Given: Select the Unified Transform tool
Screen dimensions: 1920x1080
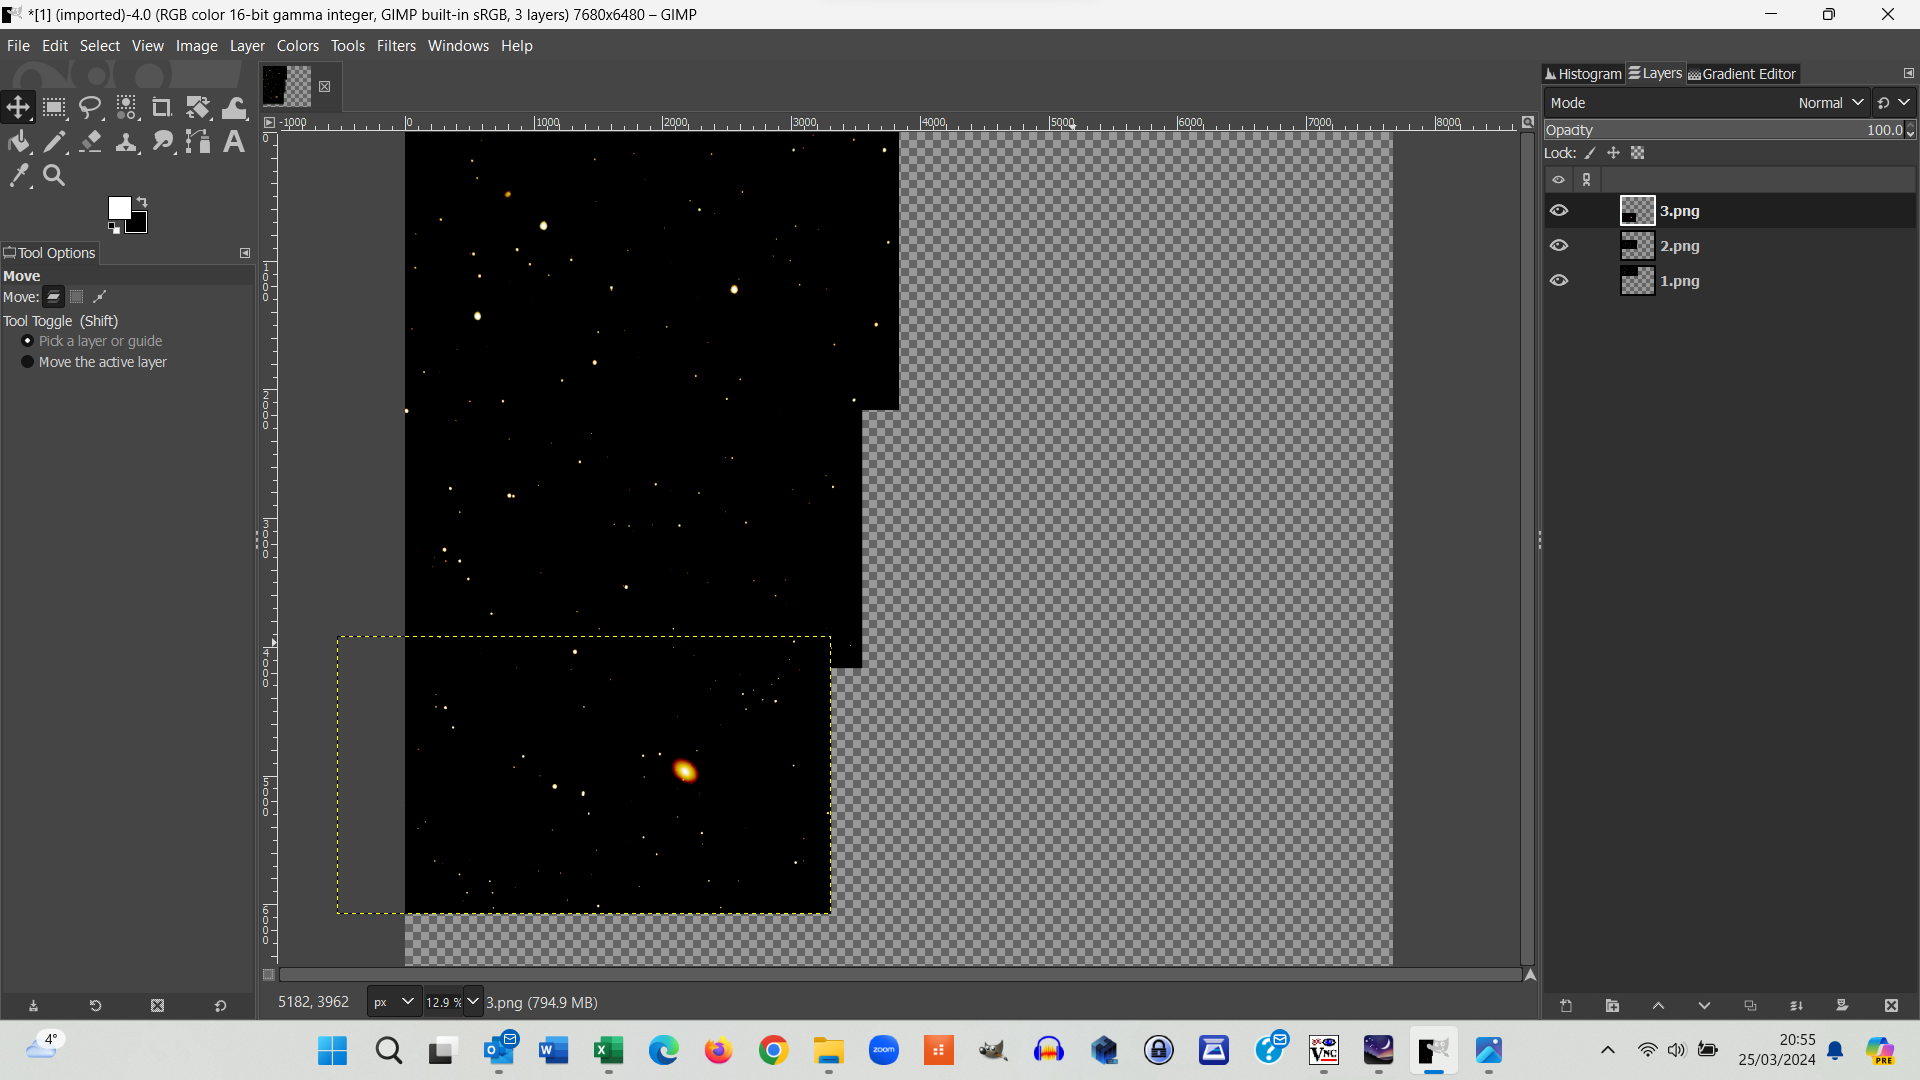Looking at the screenshot, I should coord(198,107).
